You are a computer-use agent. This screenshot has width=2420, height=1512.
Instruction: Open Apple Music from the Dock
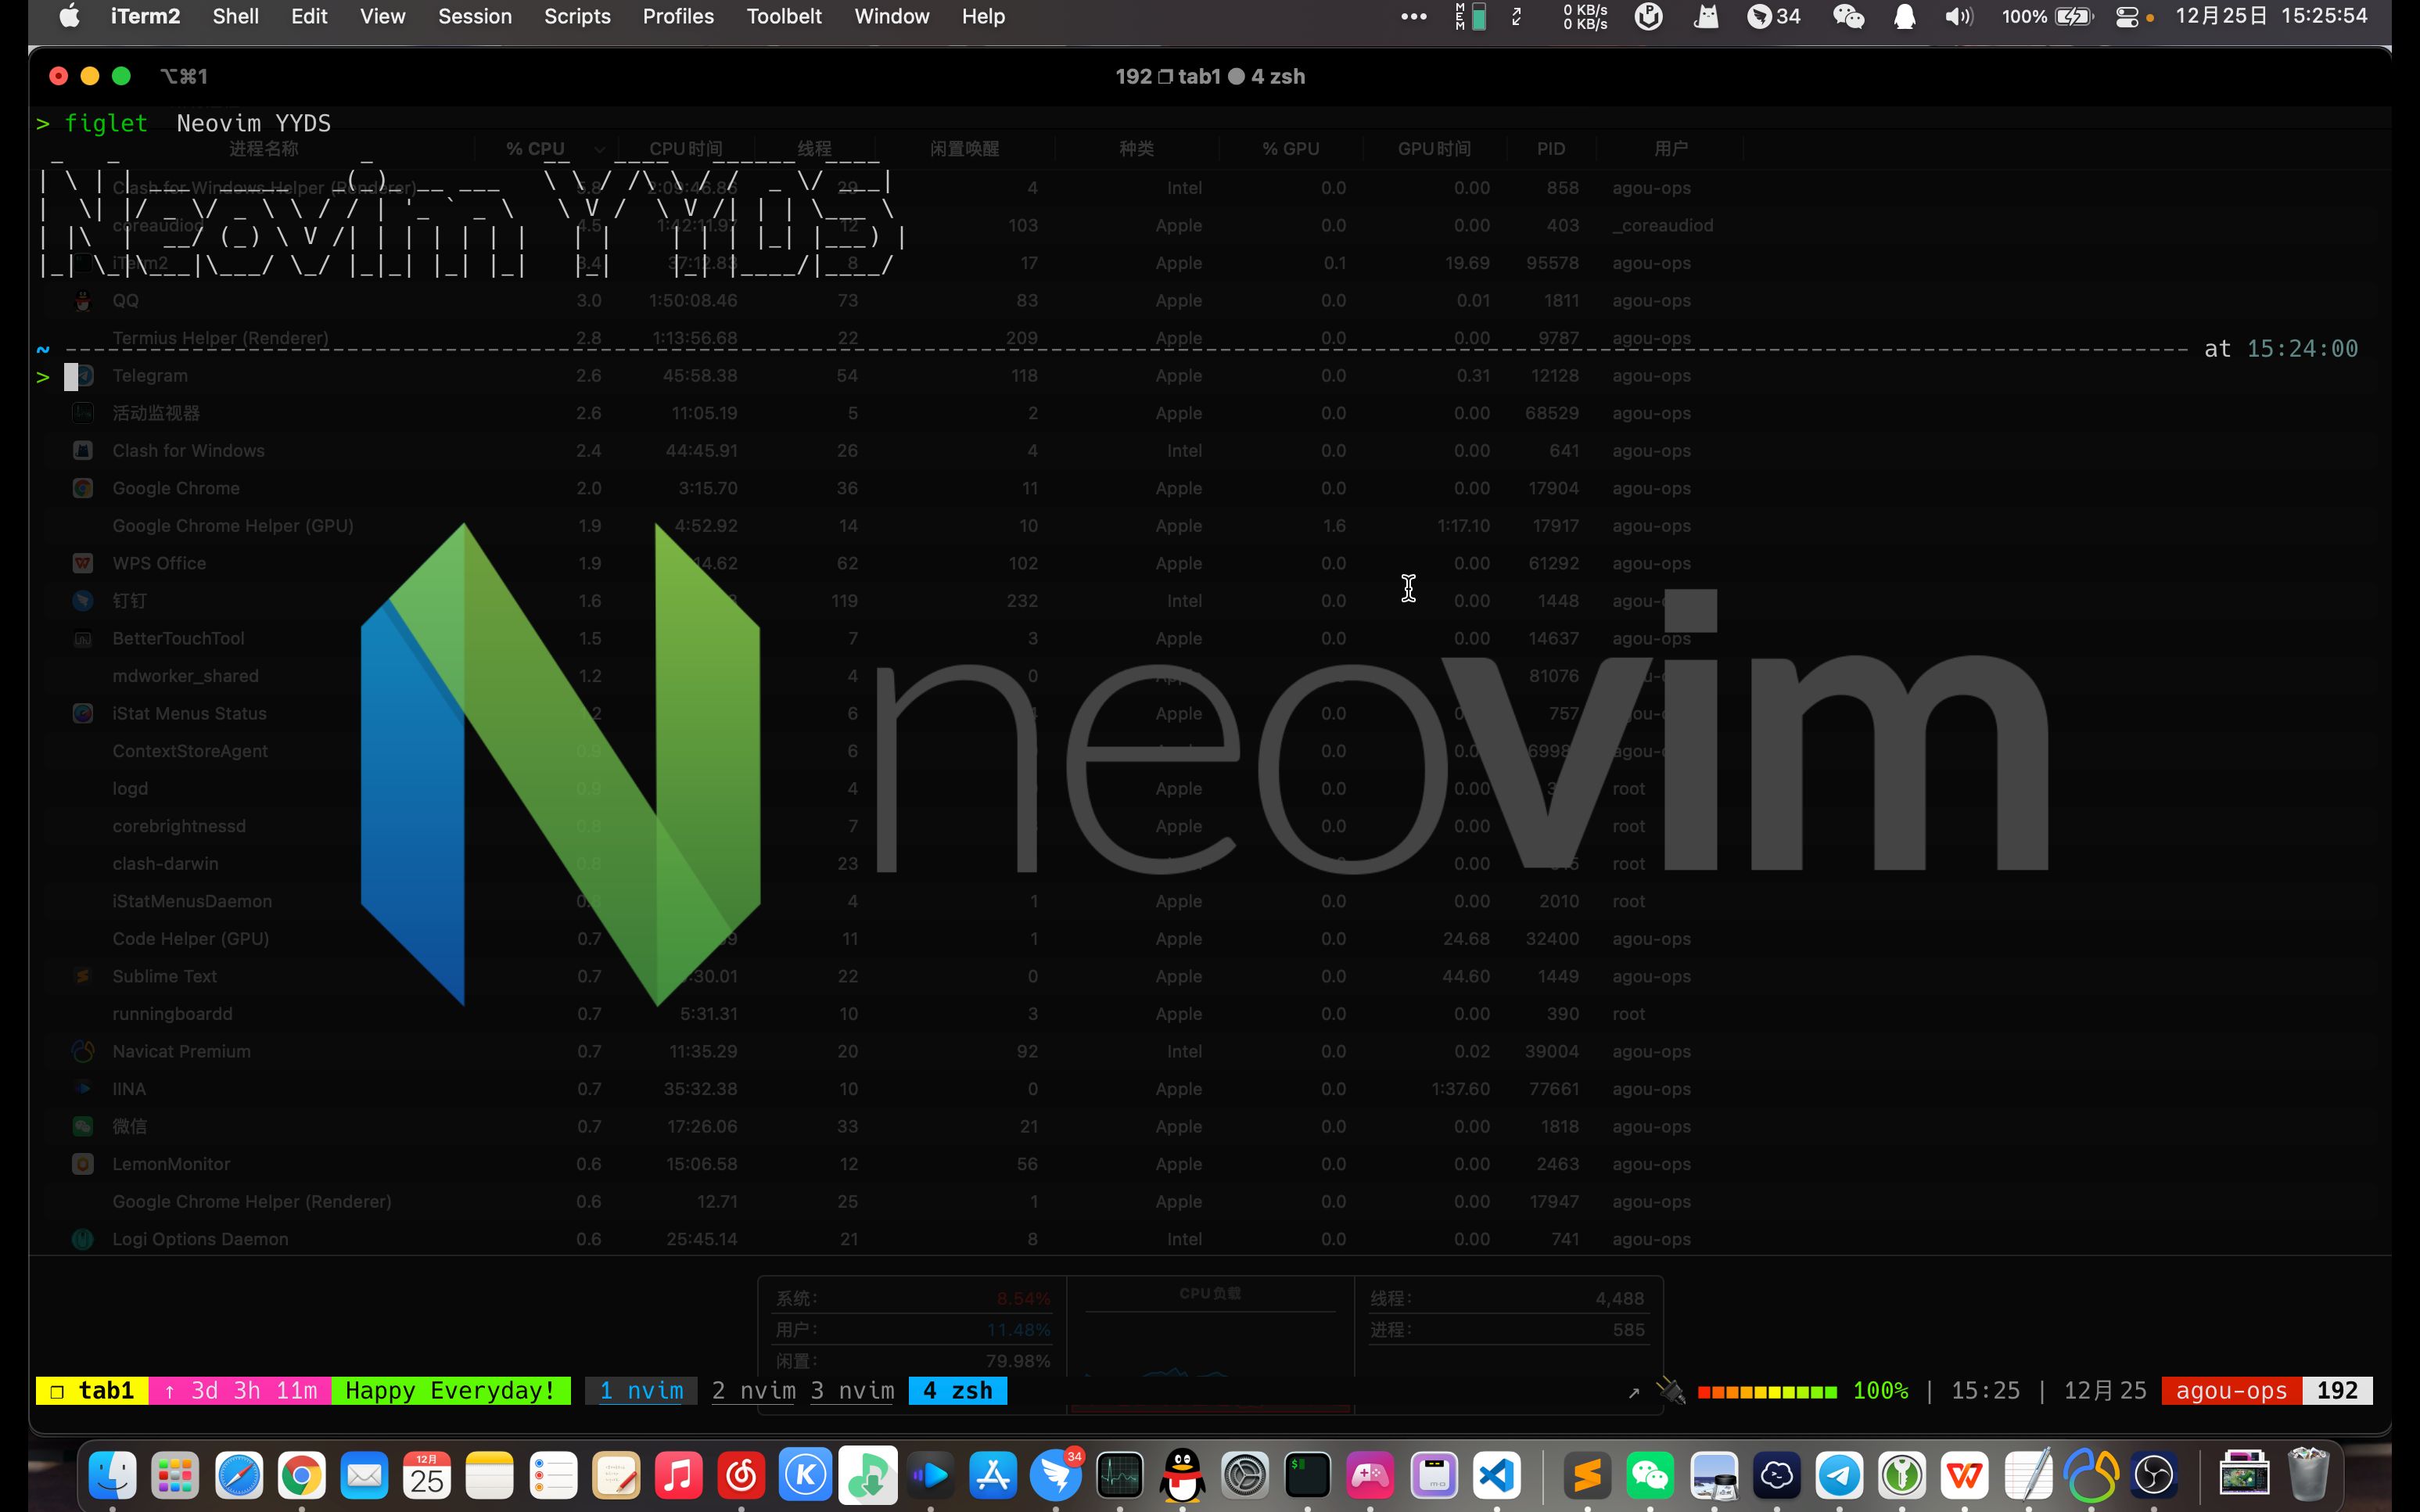pyautogui.click(x=678, y=1475)
